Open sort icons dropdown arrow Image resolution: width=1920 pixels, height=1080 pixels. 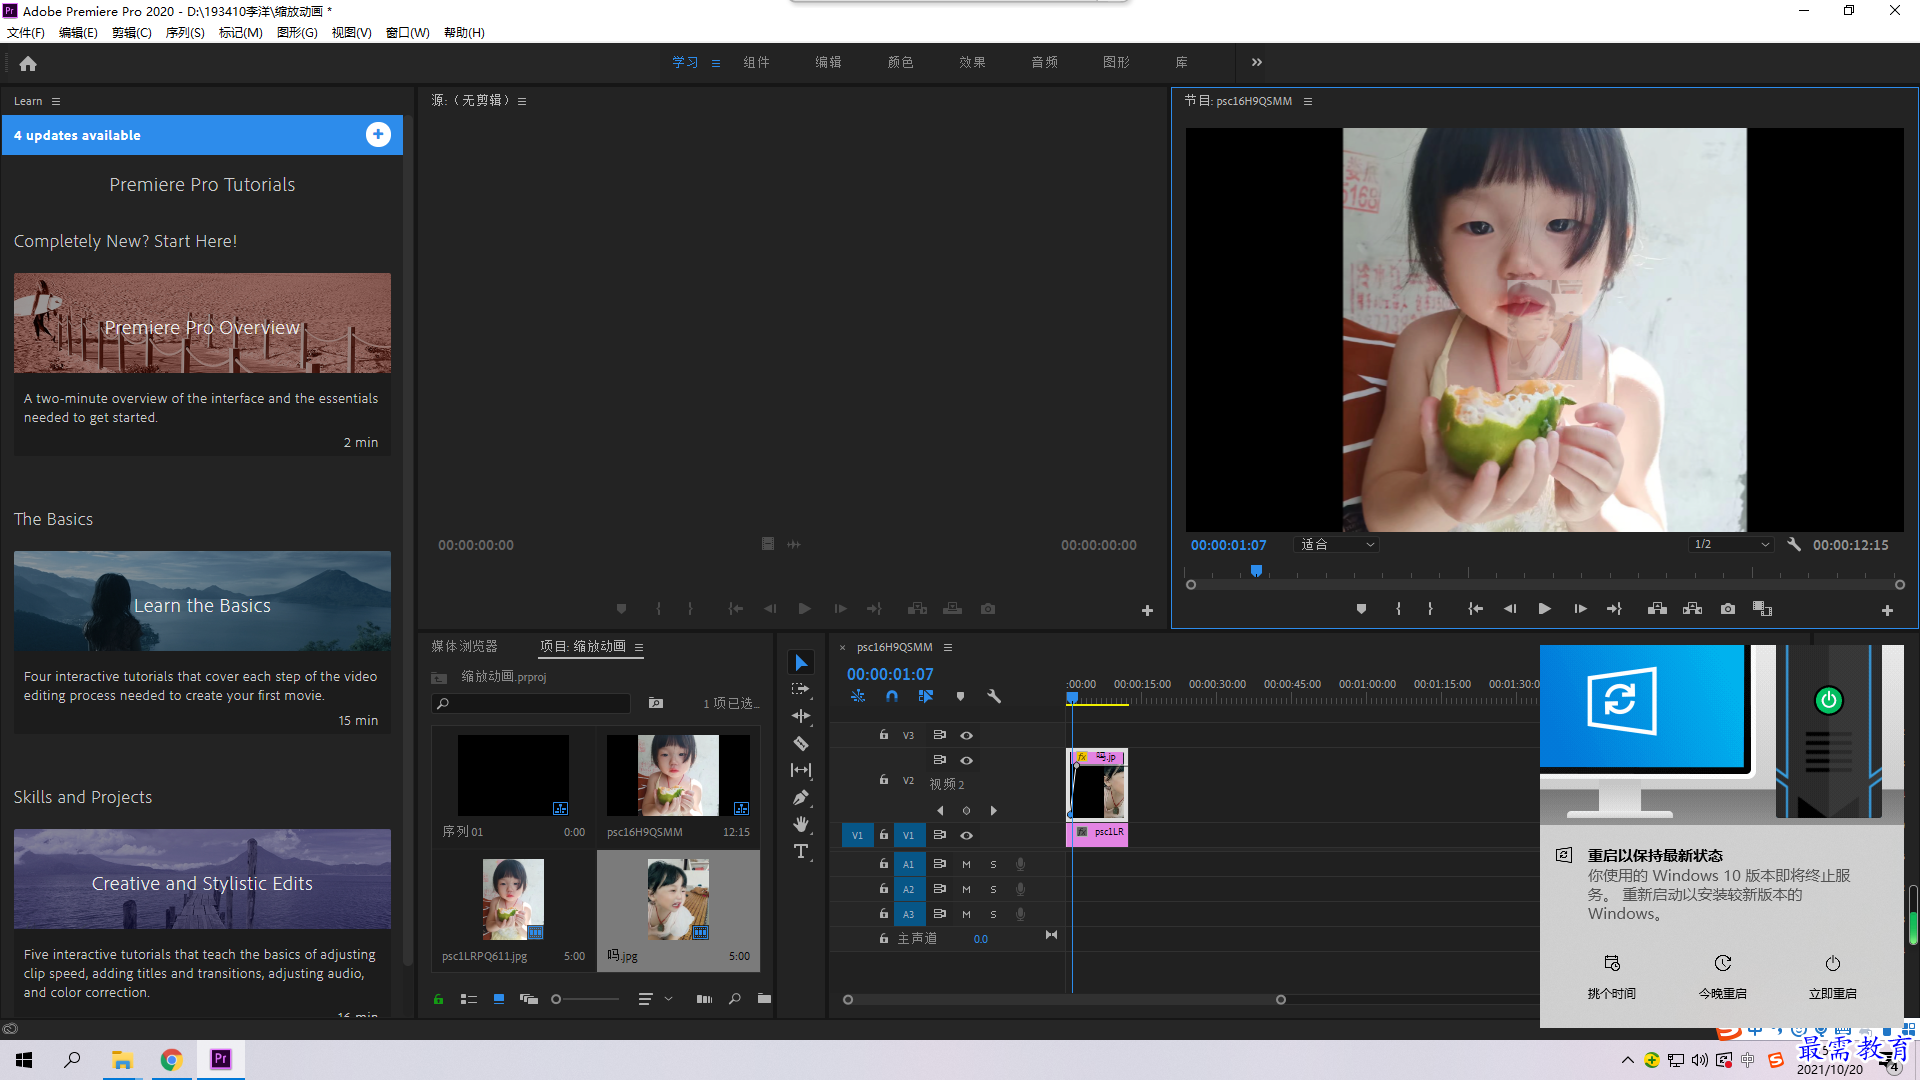[x=669, y=999]
